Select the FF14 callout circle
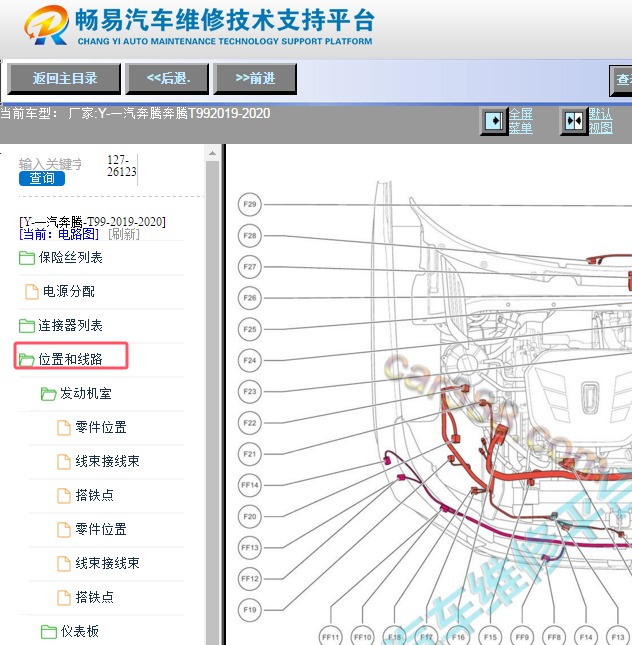632x645 pixels. click(250, 485)
